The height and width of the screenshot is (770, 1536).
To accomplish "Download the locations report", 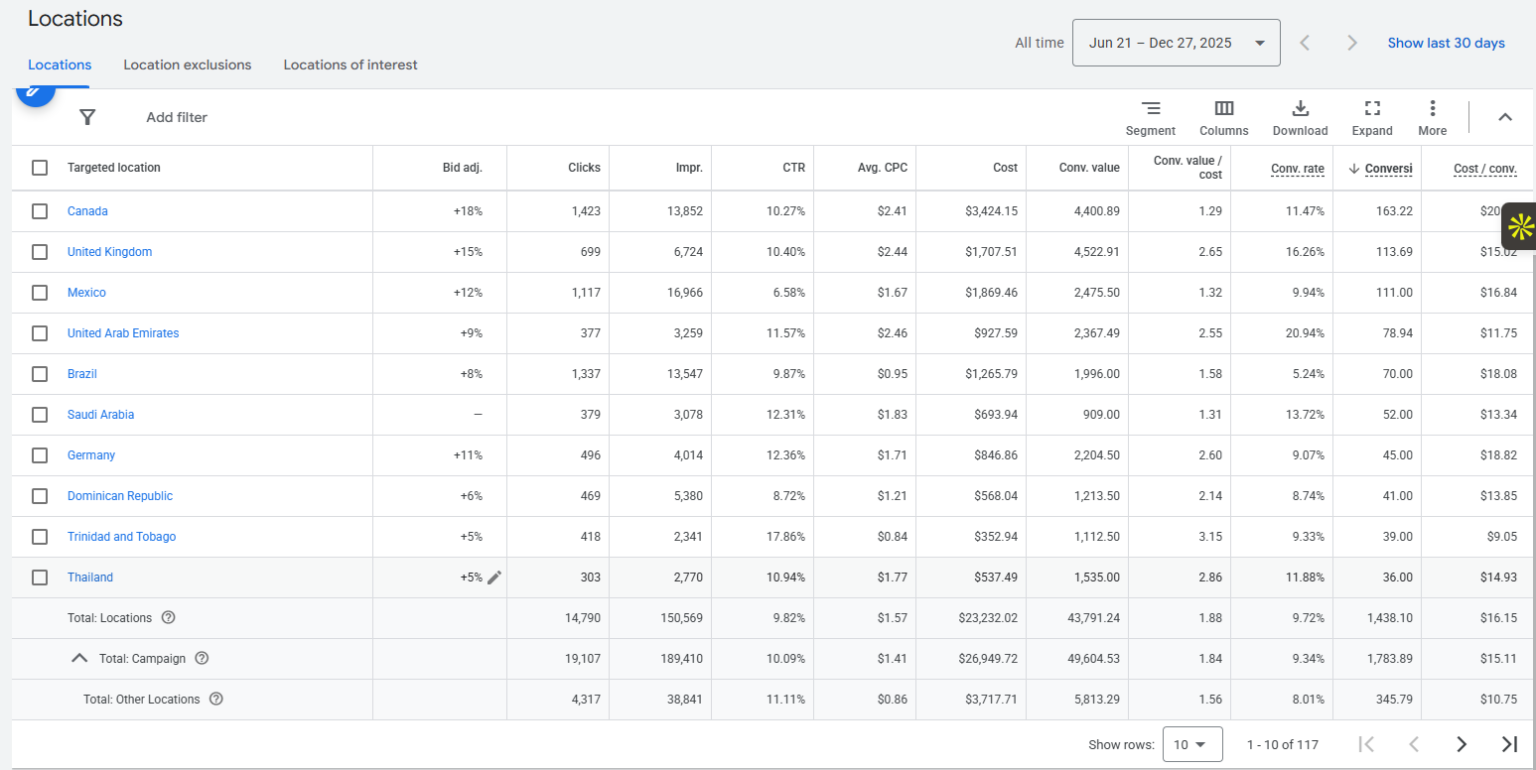I will [x=1300, y=117].
